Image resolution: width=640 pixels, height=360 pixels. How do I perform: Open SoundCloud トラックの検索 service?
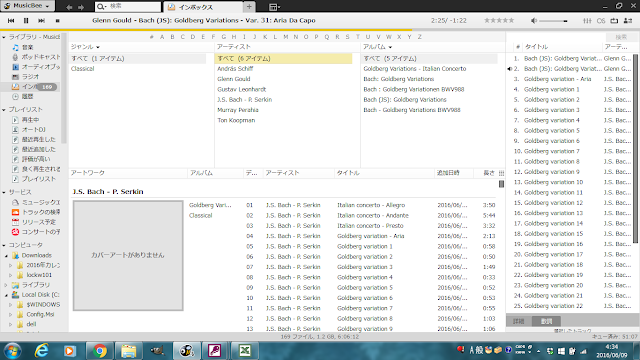[x=36, y=212]
